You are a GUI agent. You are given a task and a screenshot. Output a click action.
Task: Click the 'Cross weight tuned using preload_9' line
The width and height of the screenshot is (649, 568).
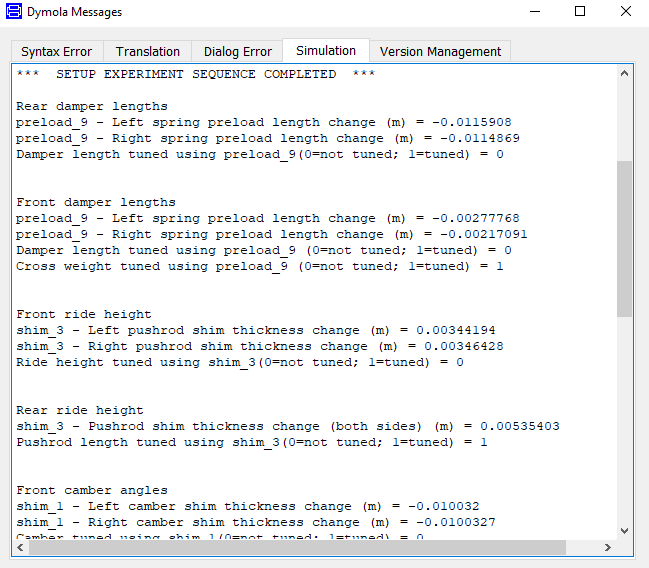[260, 266]
